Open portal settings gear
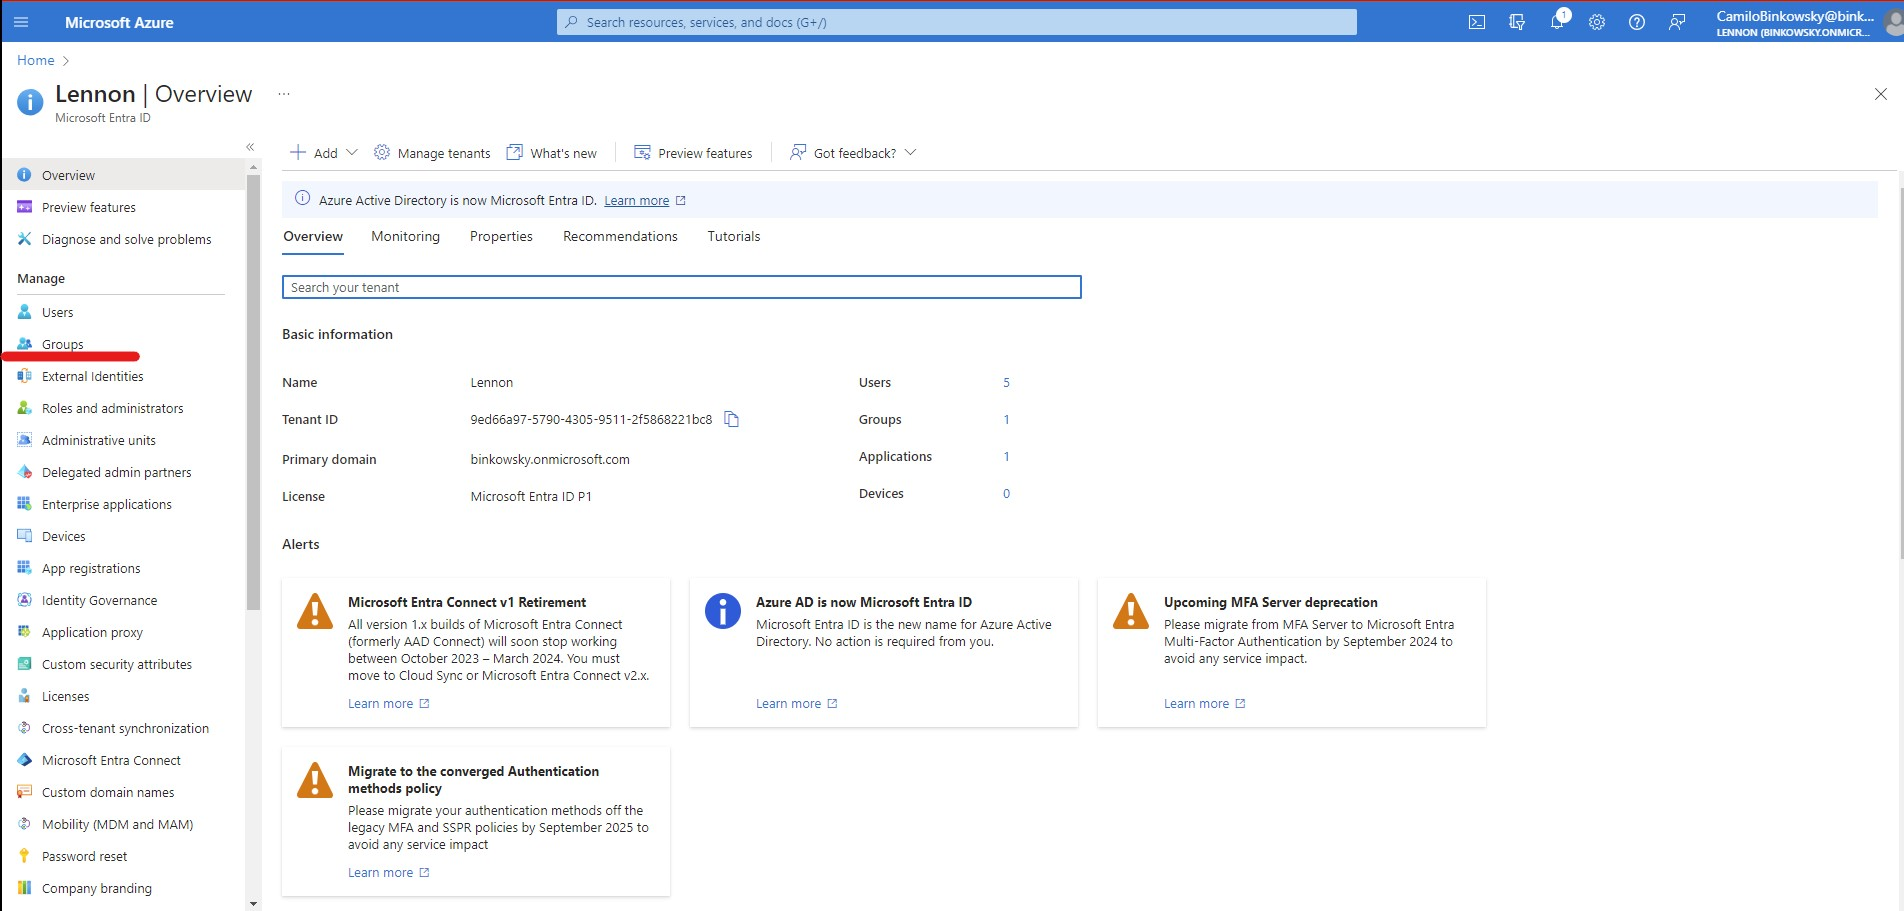1904x911 pixels. coord(1597,22)
